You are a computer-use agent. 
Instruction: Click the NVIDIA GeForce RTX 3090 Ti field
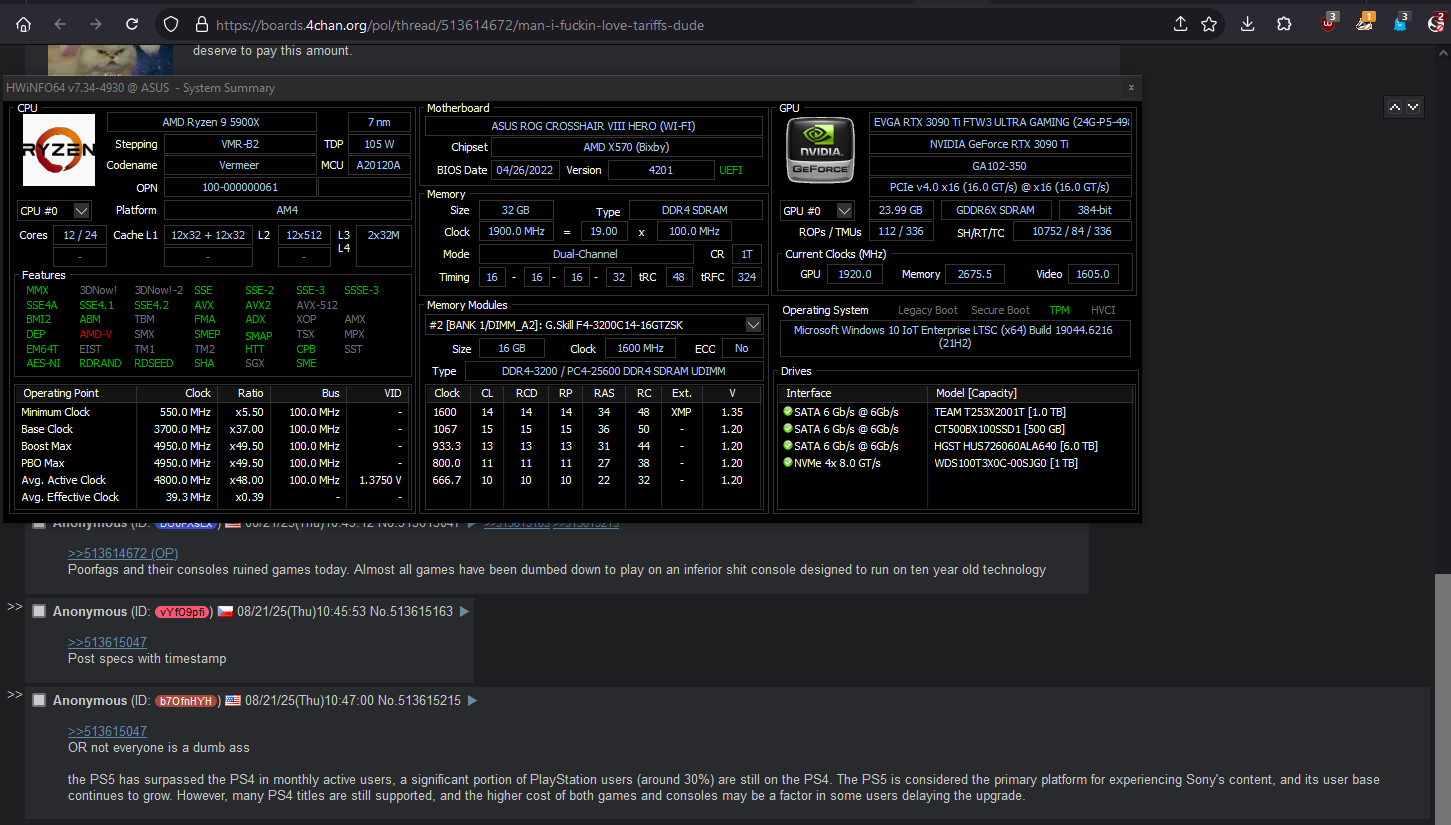point(1000,144)
